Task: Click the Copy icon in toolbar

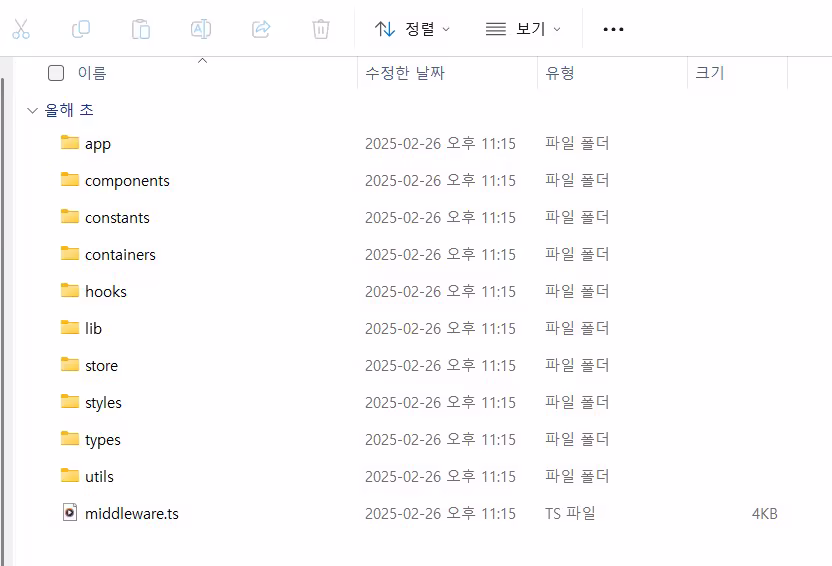Action: tap(81, 29)
